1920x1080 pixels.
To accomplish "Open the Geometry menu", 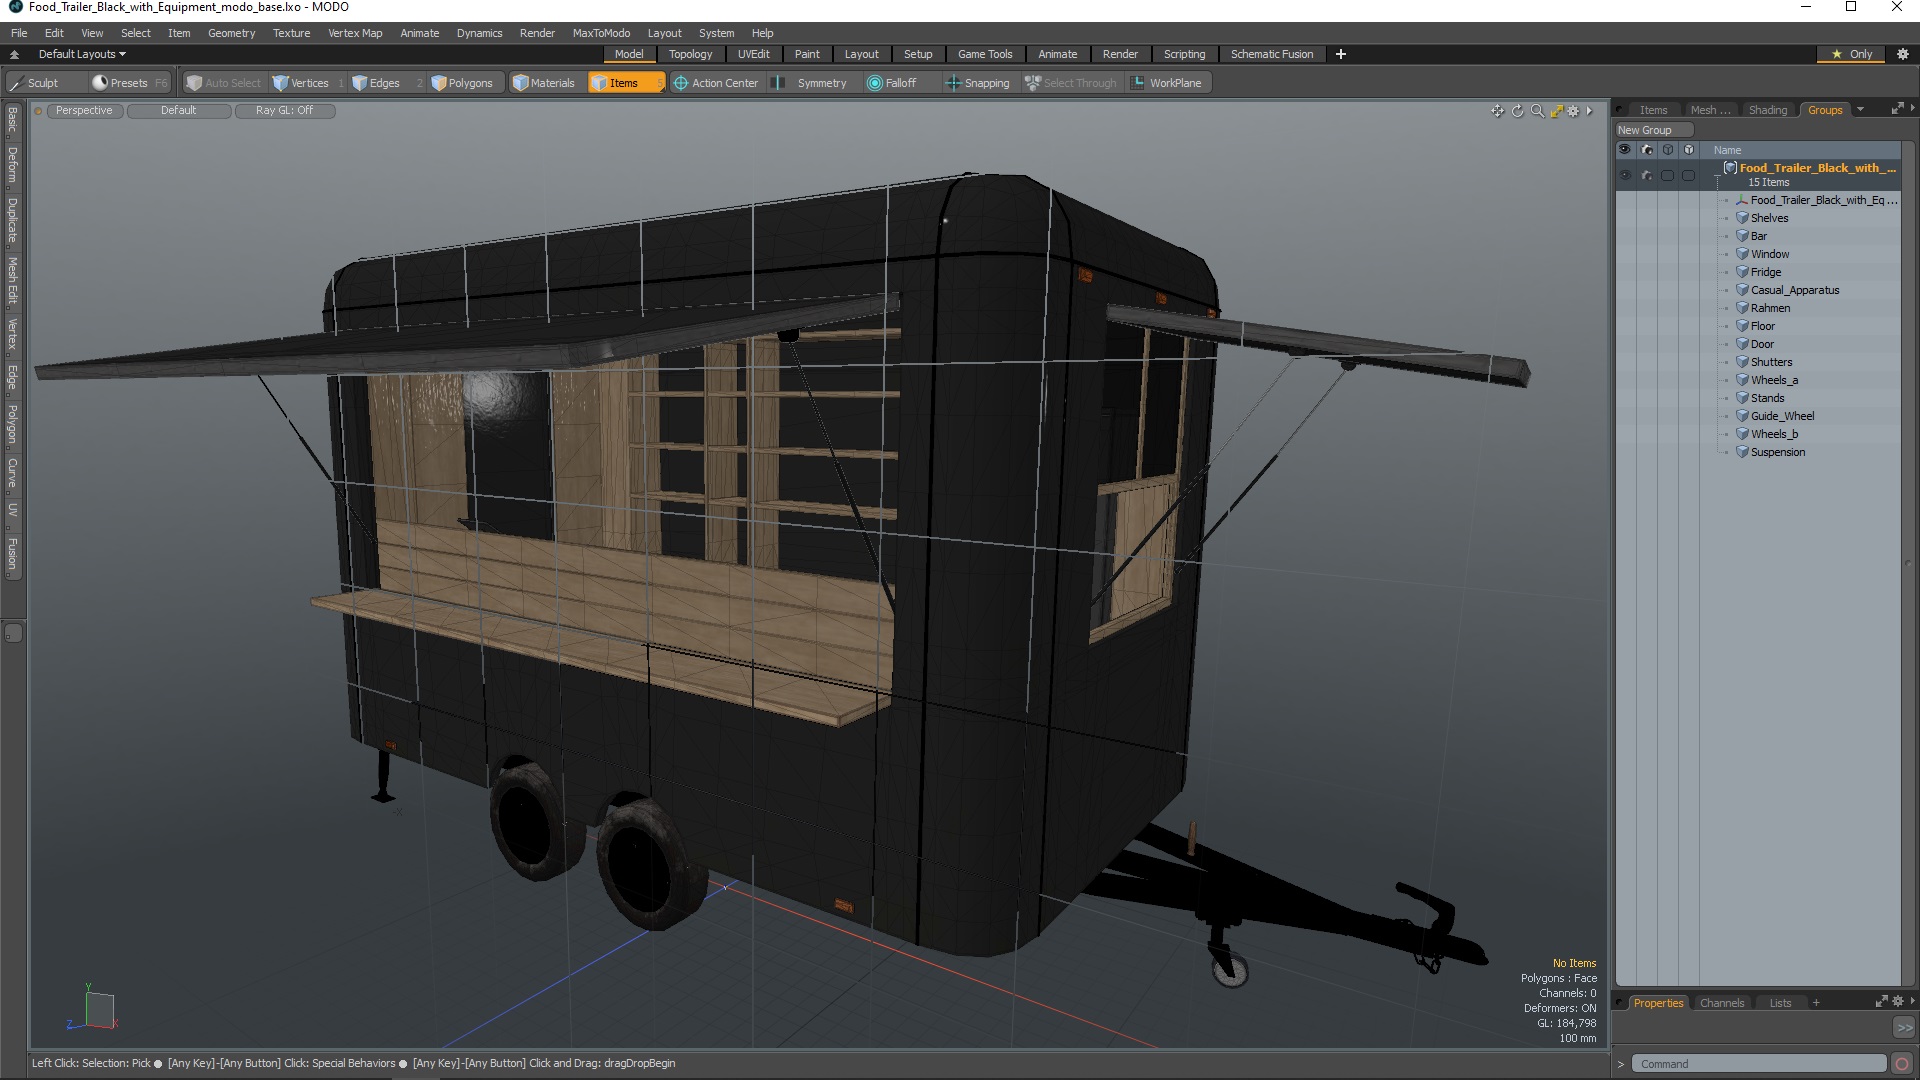I will [231, 33].
